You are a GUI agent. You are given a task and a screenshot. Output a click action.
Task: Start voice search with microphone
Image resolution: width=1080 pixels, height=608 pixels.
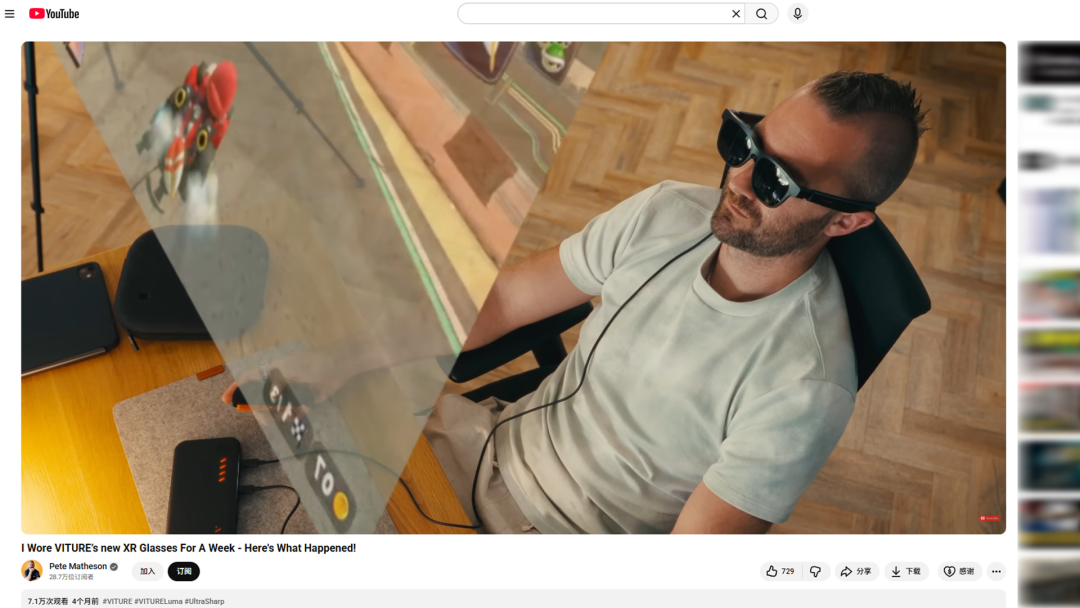(x=797, y=14)
